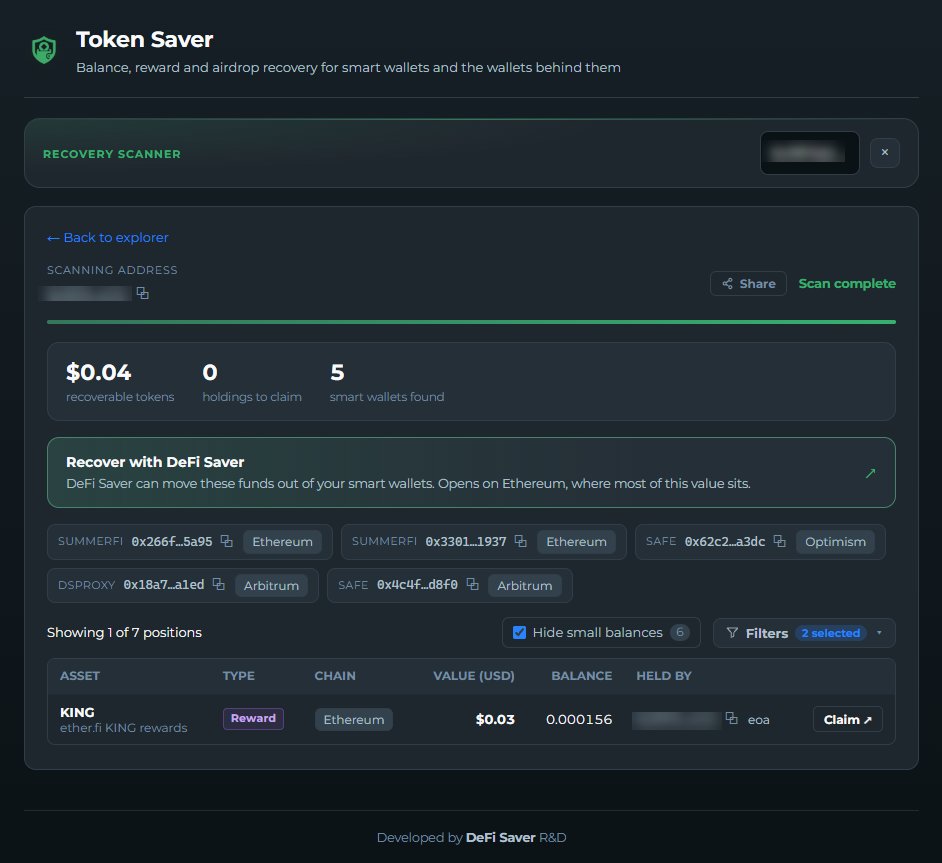The image size is (942, 863).
Task: Click the blurred wallet address field
Action: pyautogui.click(x=809, y=153)
